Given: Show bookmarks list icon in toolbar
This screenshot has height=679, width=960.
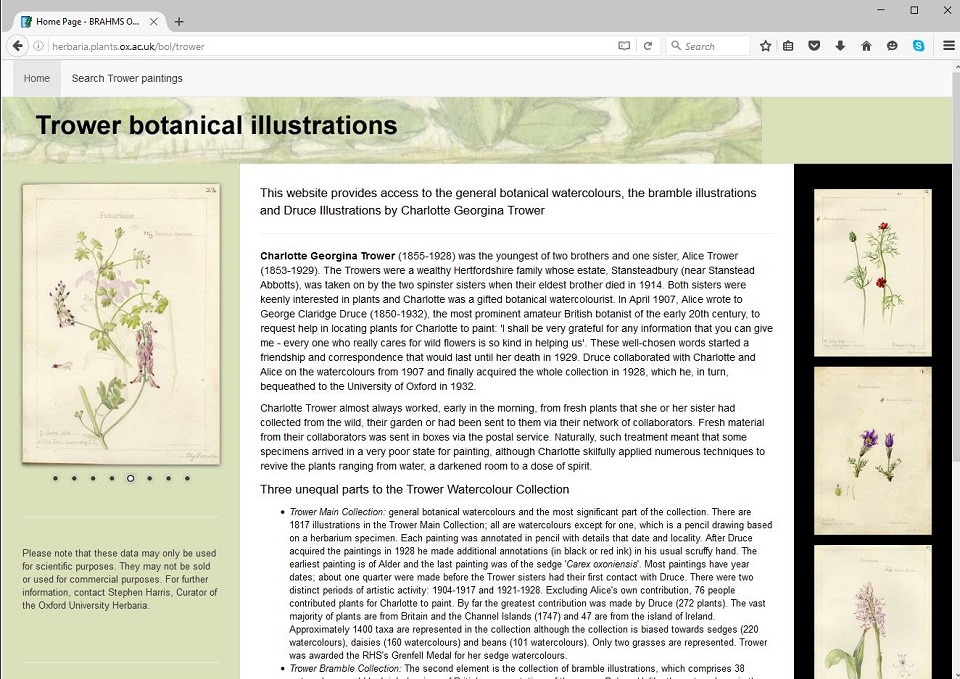Looking at the screenshot, I should (x=789, y=46).
